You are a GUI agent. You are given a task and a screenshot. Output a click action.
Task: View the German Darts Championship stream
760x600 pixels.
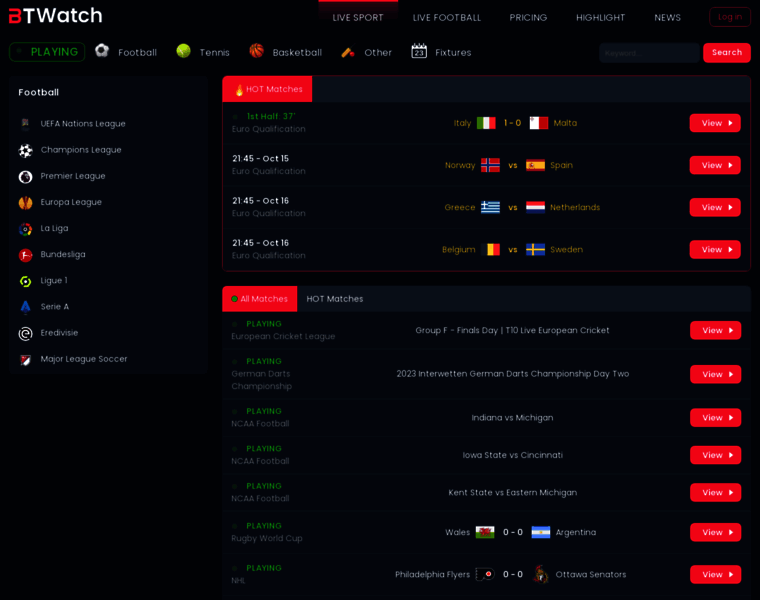coord(715,374)
